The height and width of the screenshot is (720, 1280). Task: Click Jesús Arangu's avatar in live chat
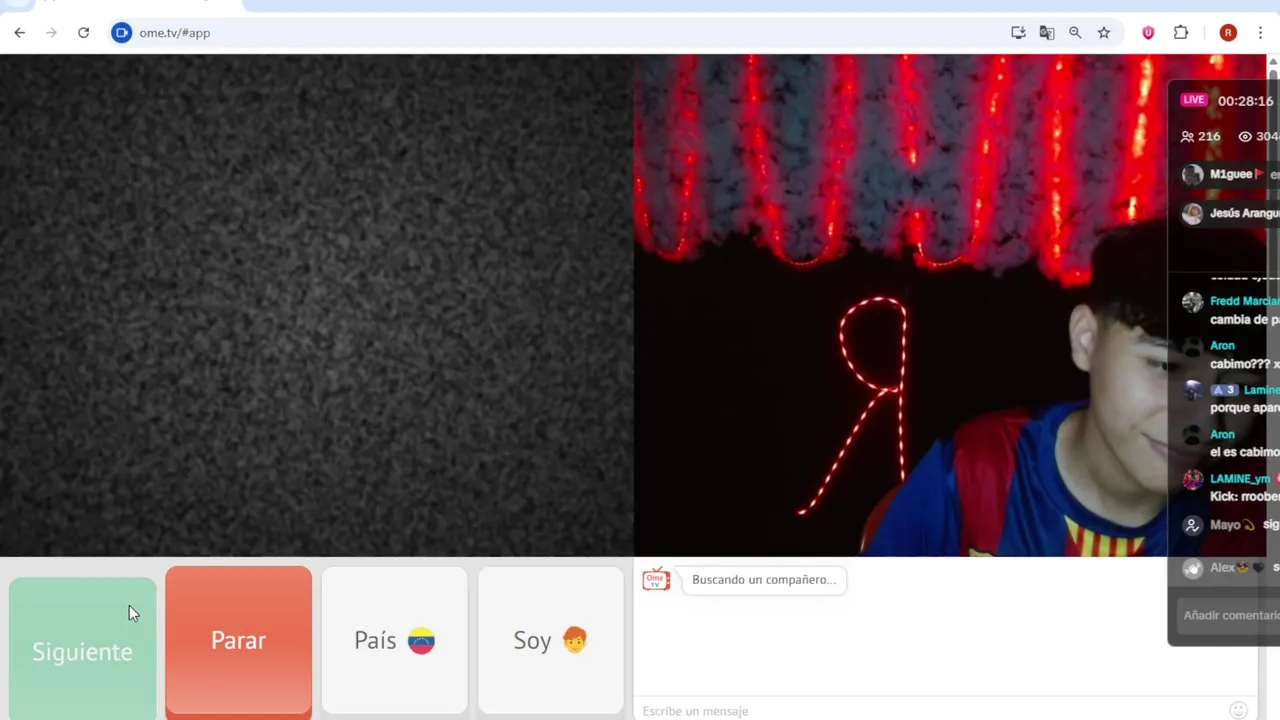click(1192, 214)
